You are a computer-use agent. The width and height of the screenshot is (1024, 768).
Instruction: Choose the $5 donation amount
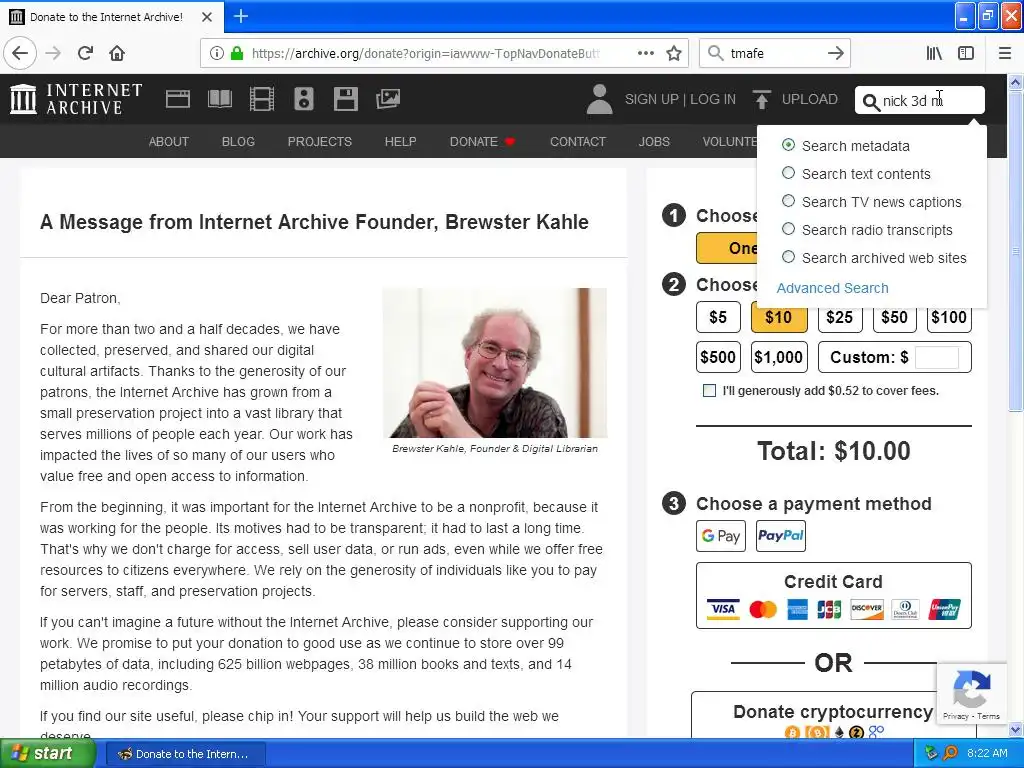tap(718, 317)
